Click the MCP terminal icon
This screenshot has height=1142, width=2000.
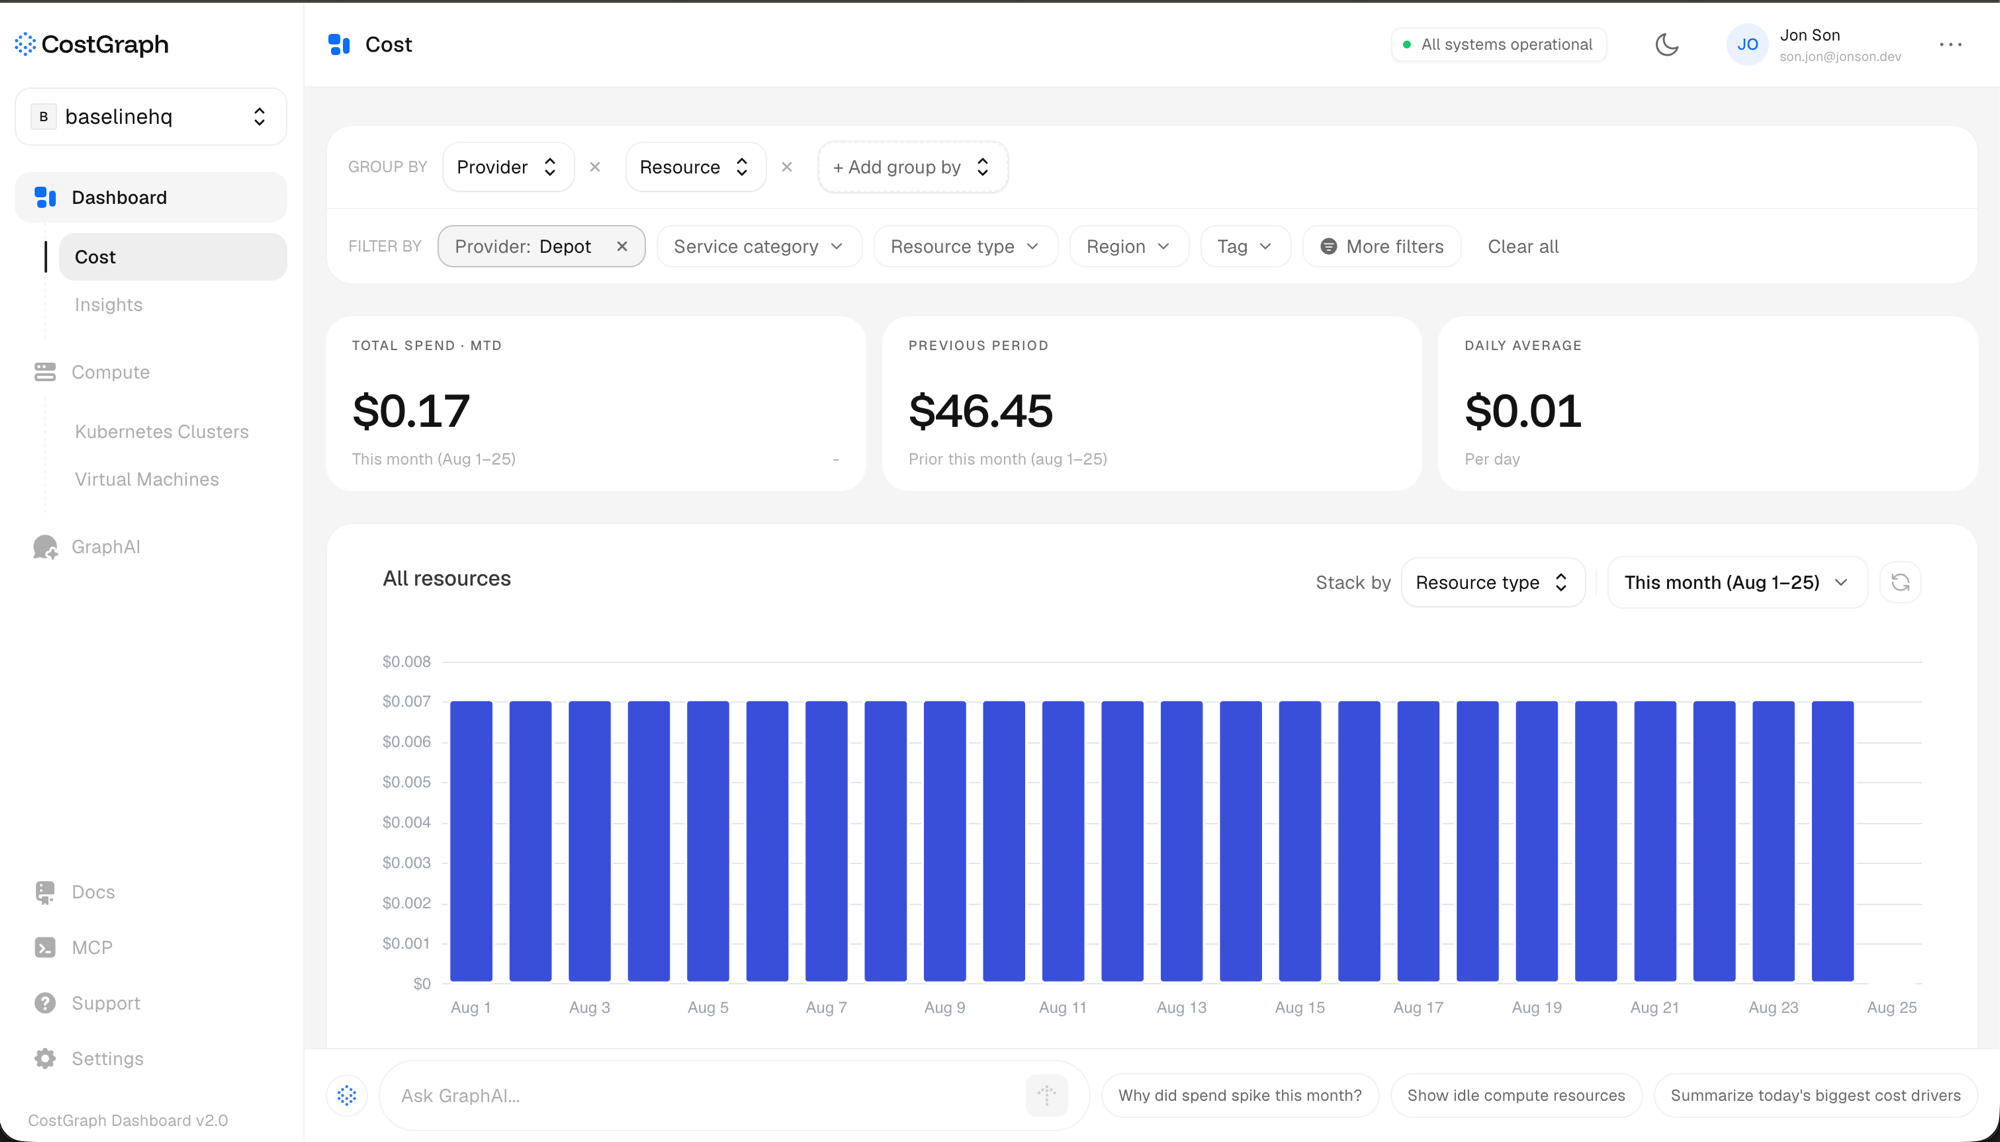(x=45, y=947)
